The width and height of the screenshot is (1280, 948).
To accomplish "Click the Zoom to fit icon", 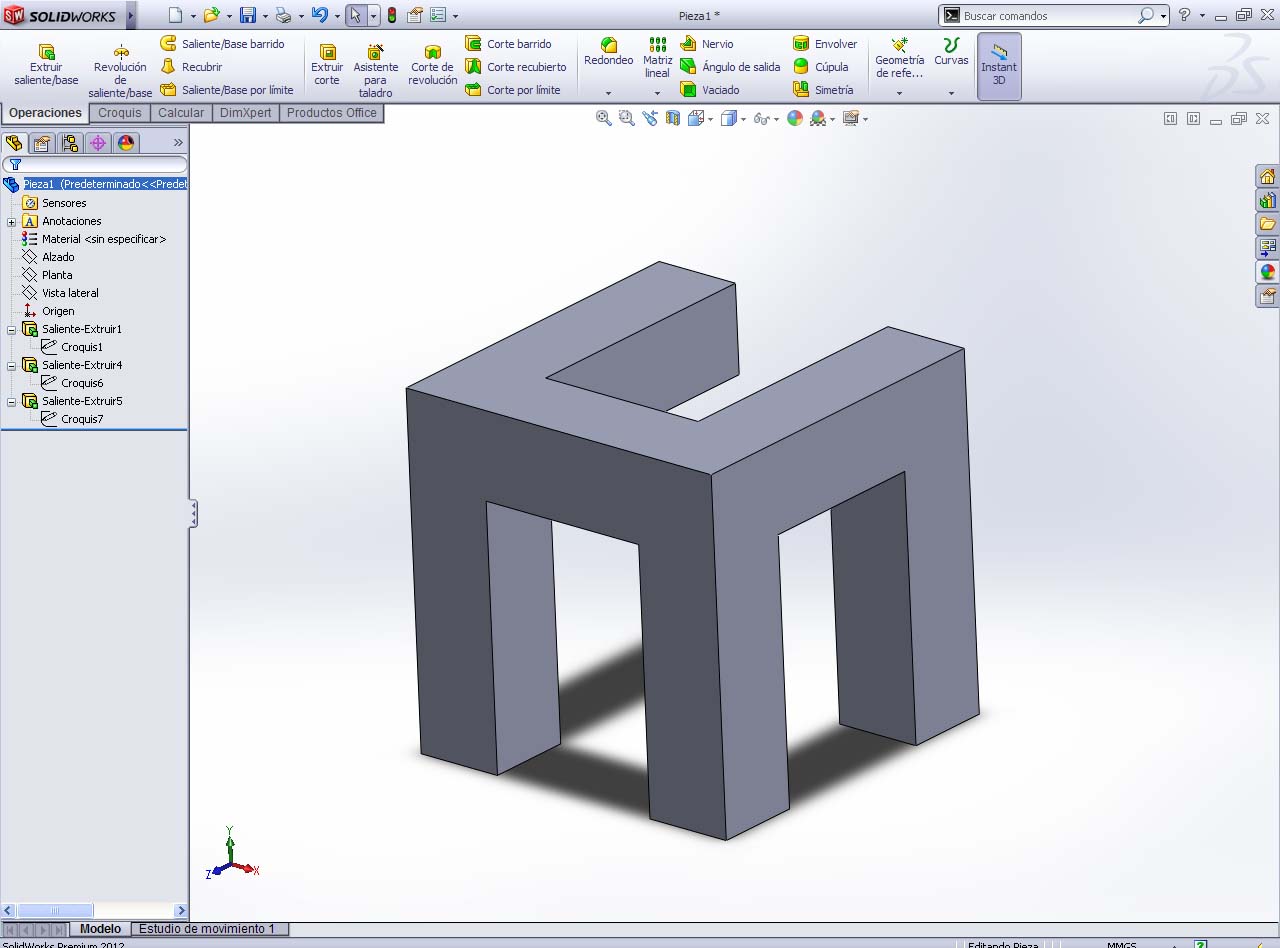I will point(604,118).
